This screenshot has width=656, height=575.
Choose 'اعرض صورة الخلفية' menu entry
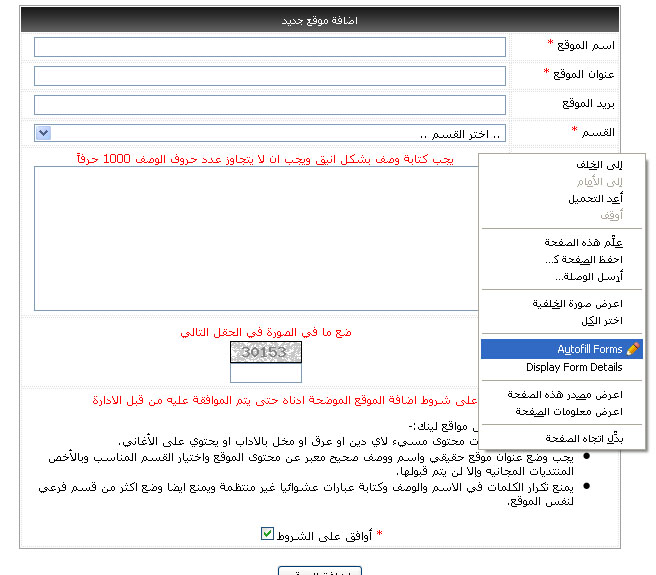point(561,303)
